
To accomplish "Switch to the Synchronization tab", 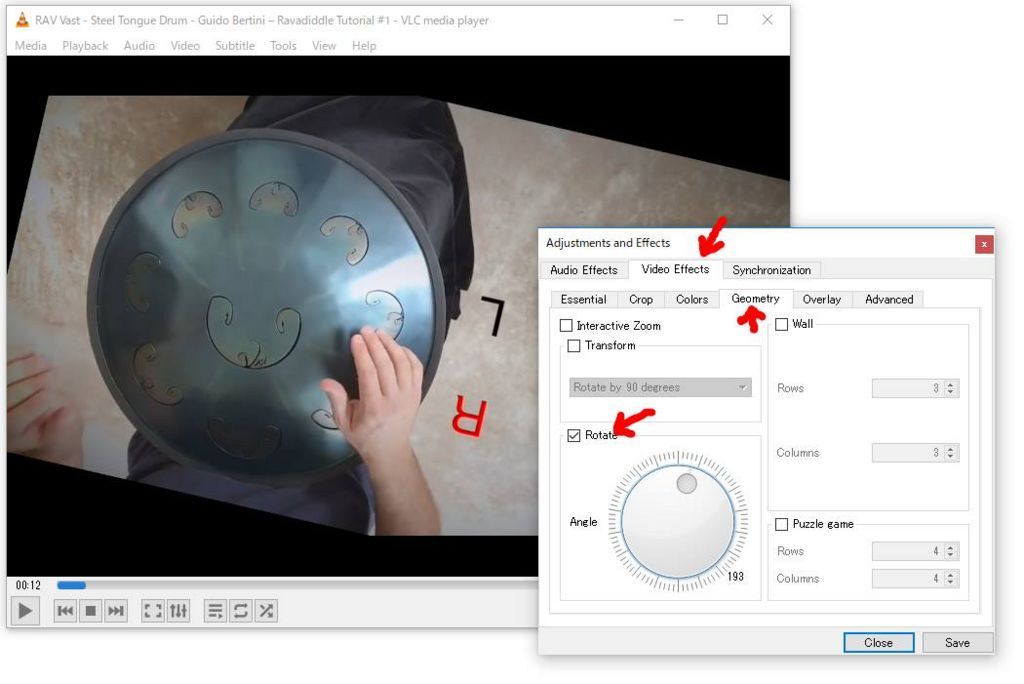I will pyautogui.click(x=771, y=270).
